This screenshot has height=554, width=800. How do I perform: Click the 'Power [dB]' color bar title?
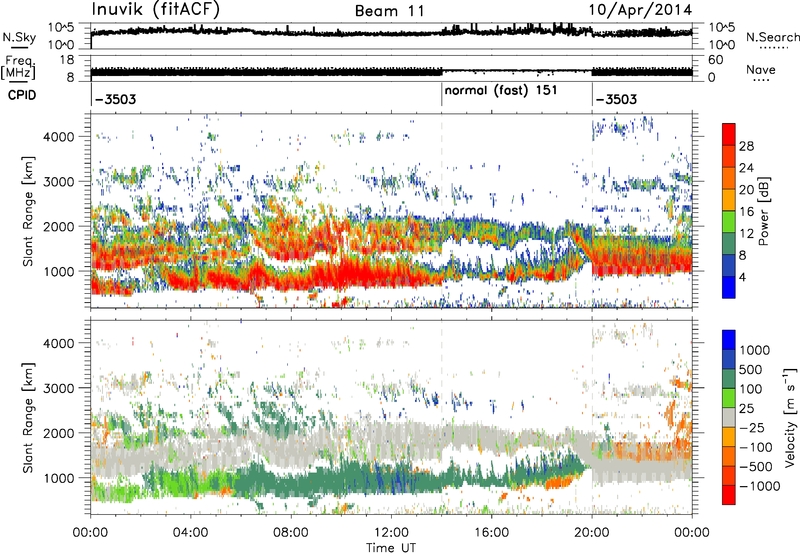point(764,211)
